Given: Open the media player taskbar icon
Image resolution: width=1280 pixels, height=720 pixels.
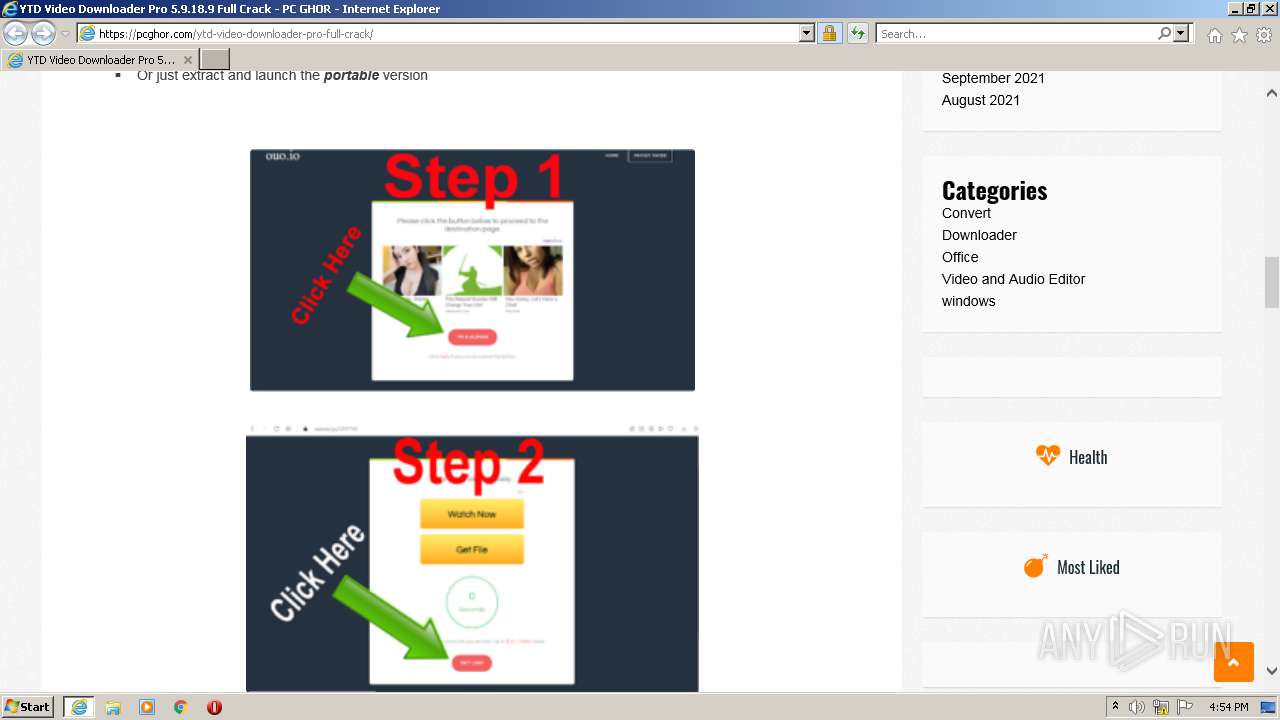Looking at the screenshot, I should (x=147, y=707).
